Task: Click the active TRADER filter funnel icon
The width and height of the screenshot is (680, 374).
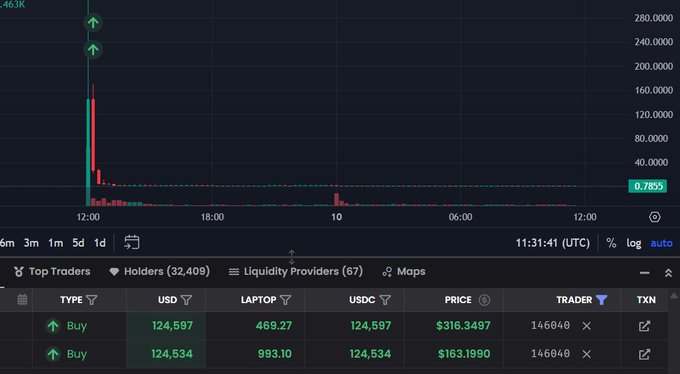Action: [x=602, y=300]
